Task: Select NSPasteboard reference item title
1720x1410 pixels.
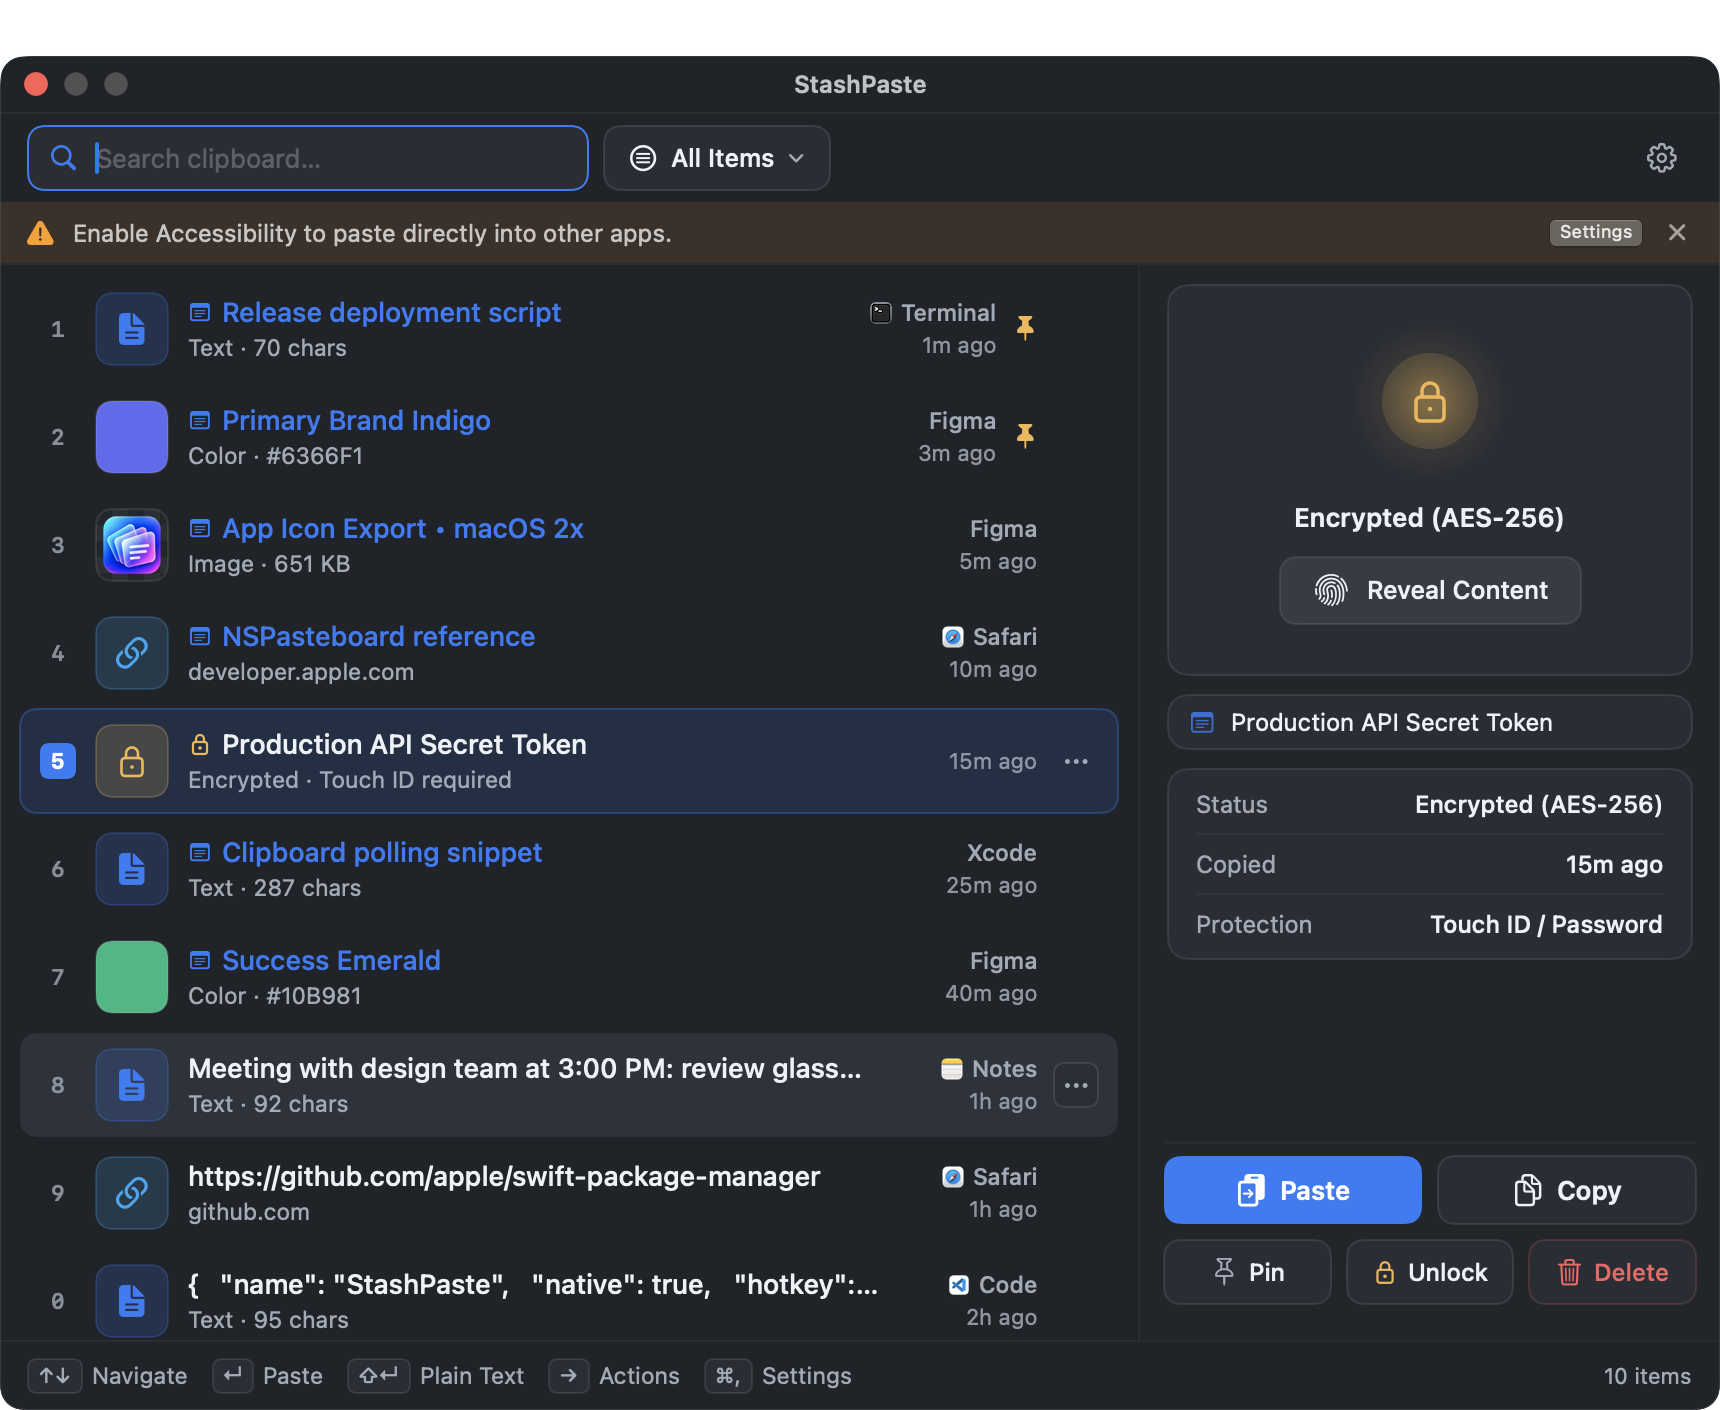Action: tap(378, 637)
